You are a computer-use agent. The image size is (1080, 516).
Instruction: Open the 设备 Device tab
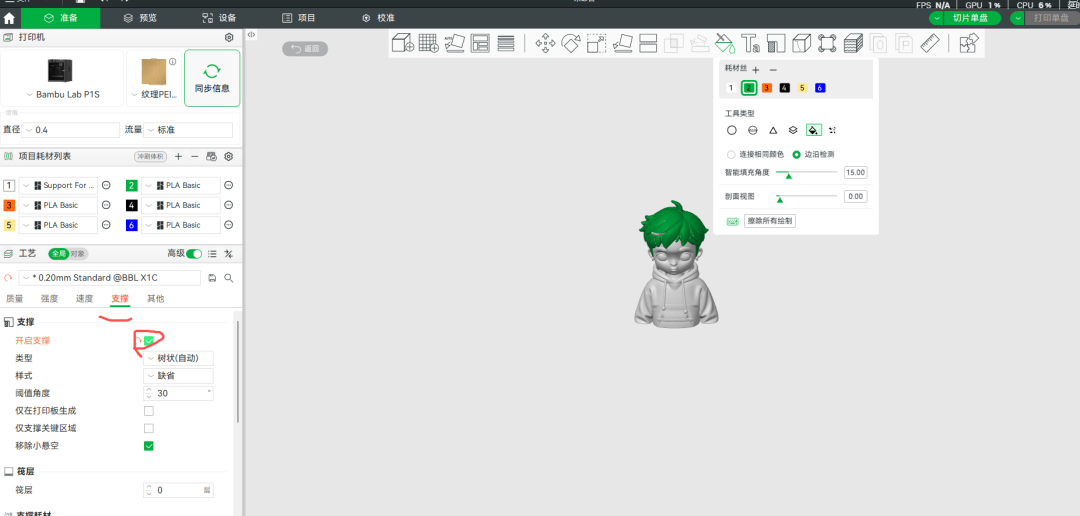[219, 18]
